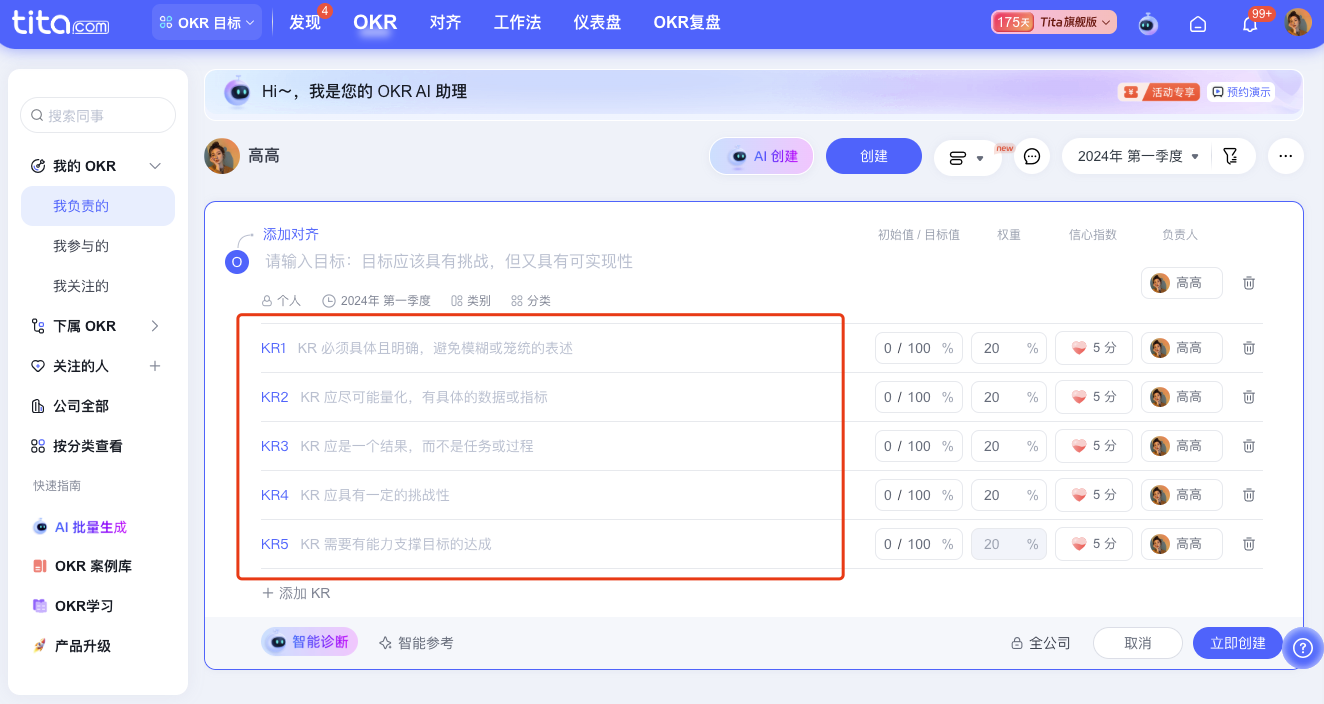Delete KR1 using its trash icon
Image resolution: width=1324 pixels, height=704 pixels.
tap(1249, 348)
